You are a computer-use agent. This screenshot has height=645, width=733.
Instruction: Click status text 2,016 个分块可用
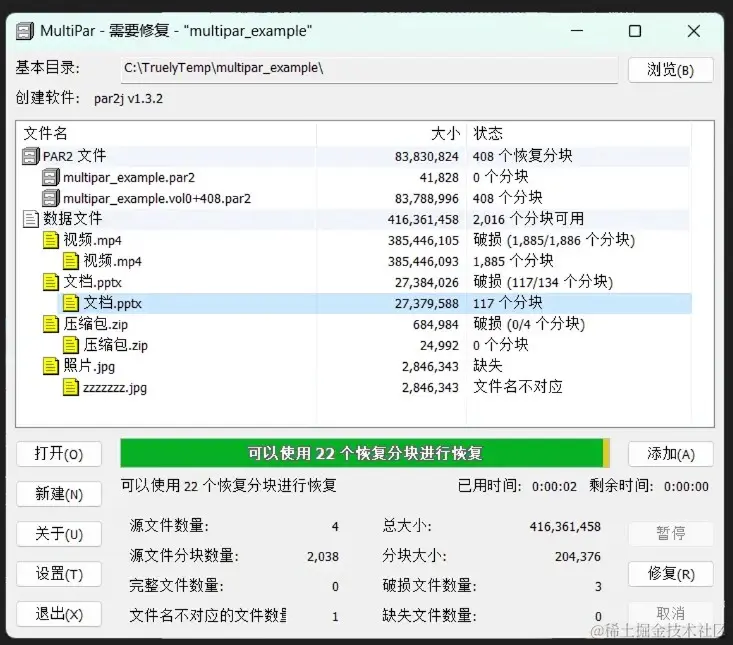click(x=528, y=219)
